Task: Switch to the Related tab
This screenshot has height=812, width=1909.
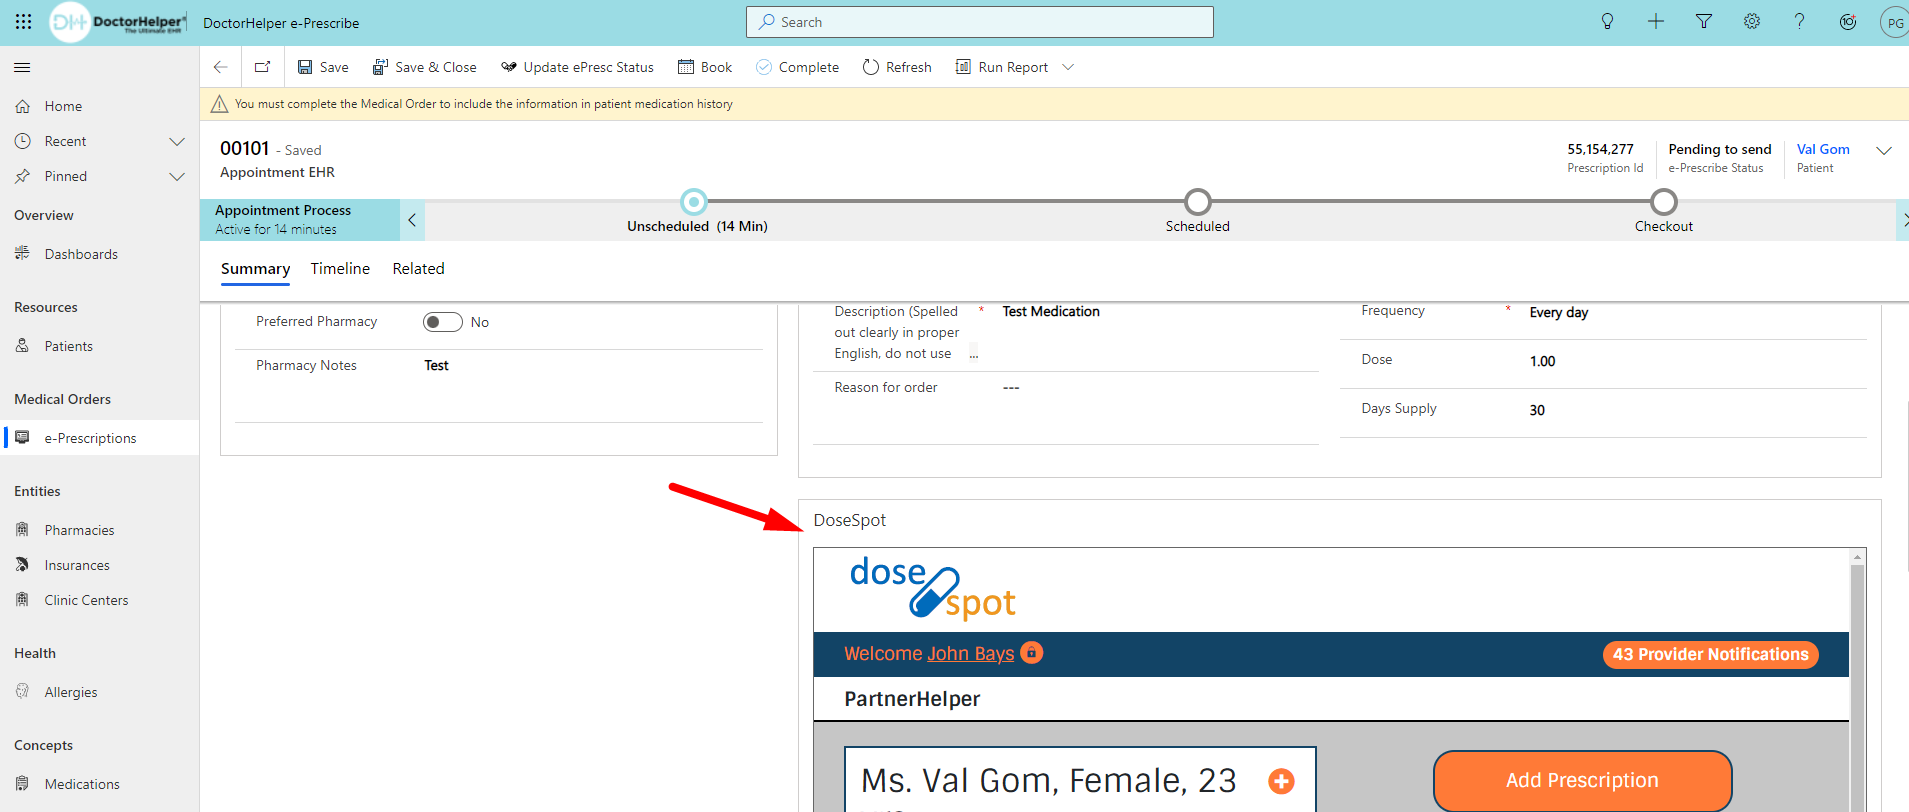Action: (418, 269)
